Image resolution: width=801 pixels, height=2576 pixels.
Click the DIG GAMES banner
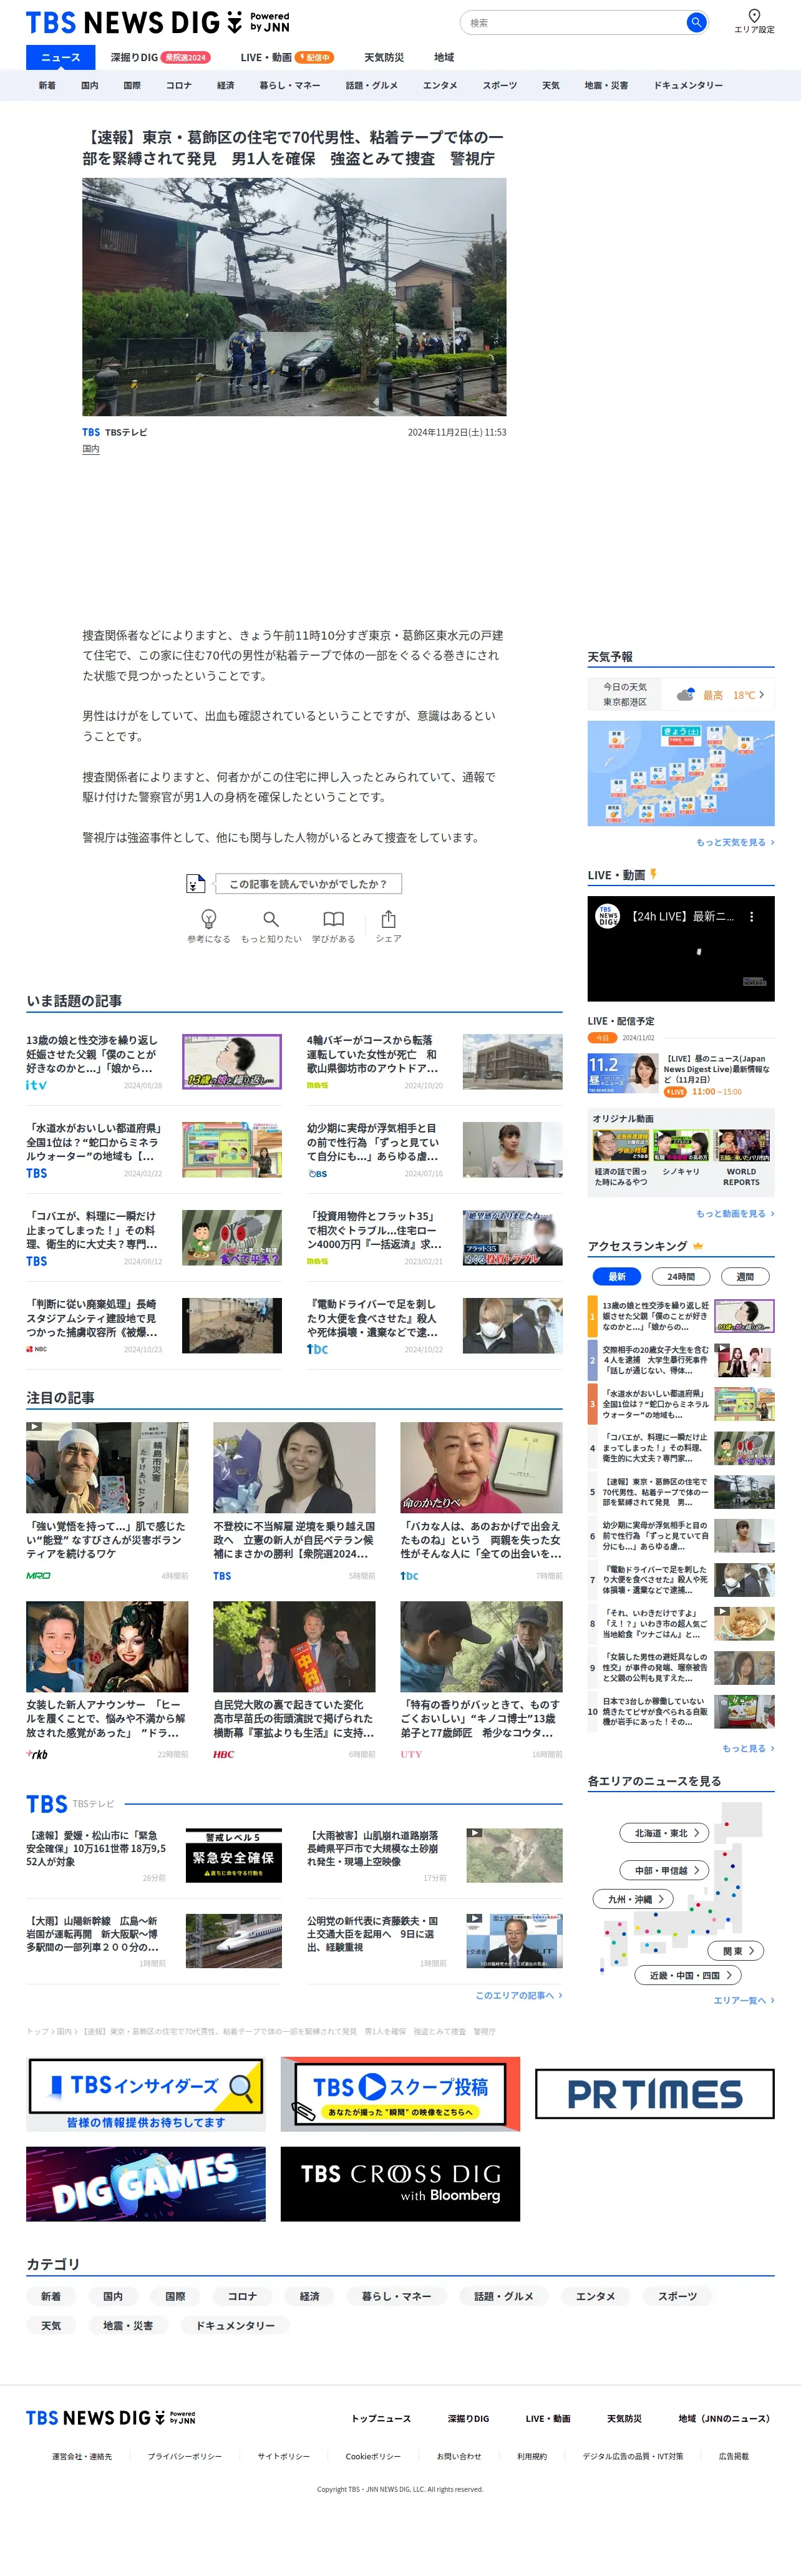146,2184
